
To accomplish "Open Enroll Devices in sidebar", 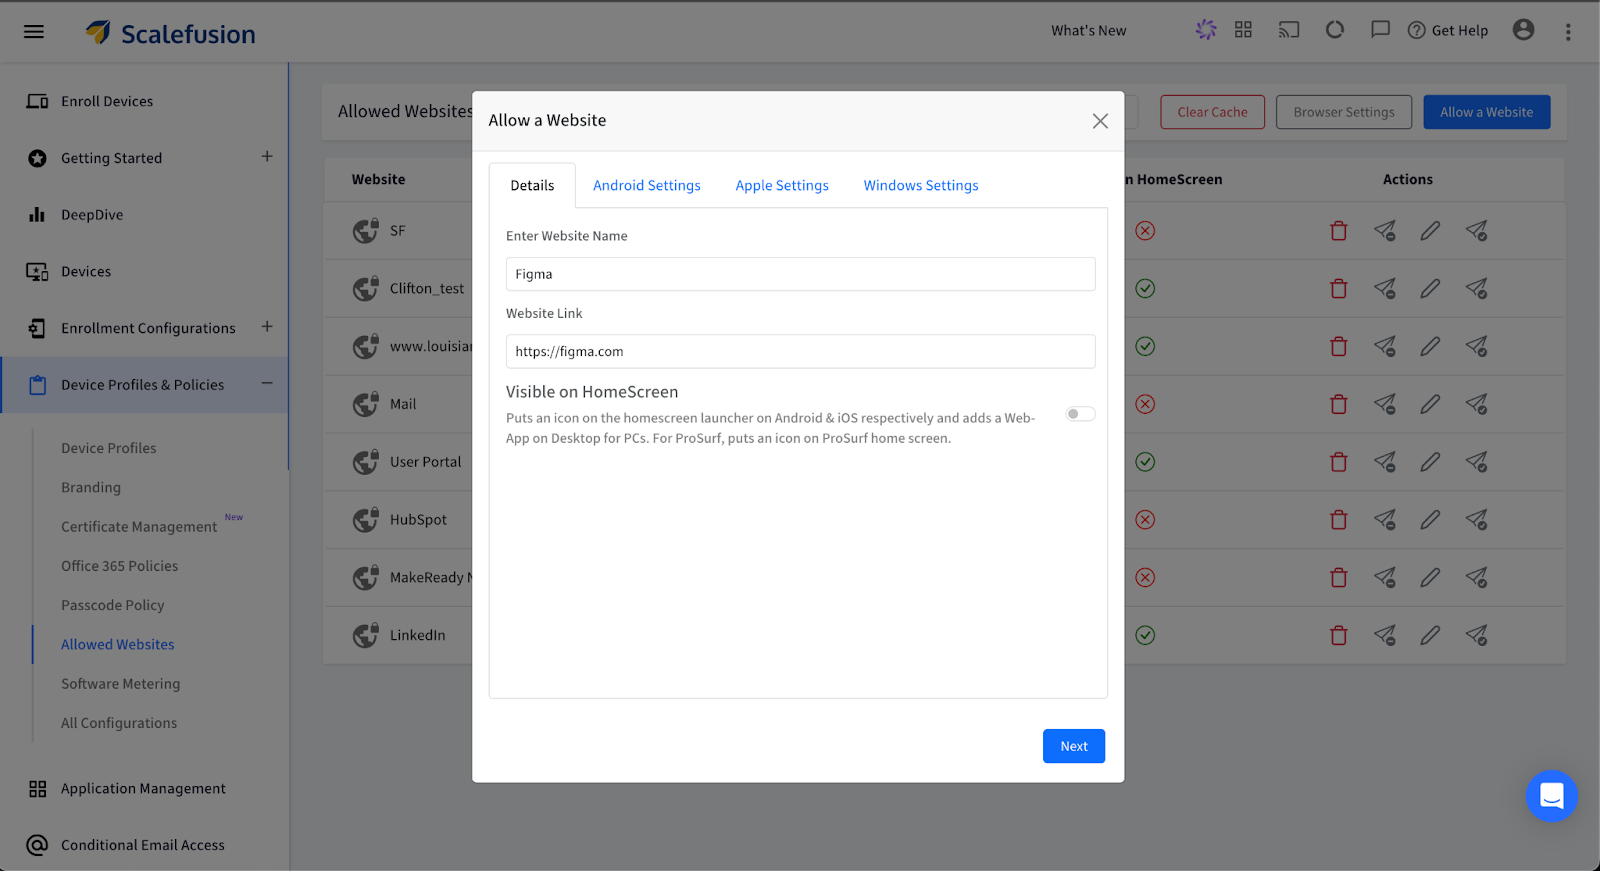I will 106,101.
